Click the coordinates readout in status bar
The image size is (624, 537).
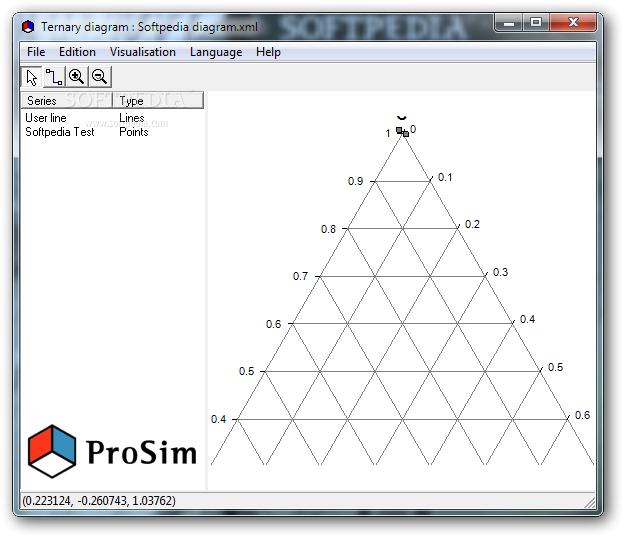pyautogui.click(x=99, y=500)
